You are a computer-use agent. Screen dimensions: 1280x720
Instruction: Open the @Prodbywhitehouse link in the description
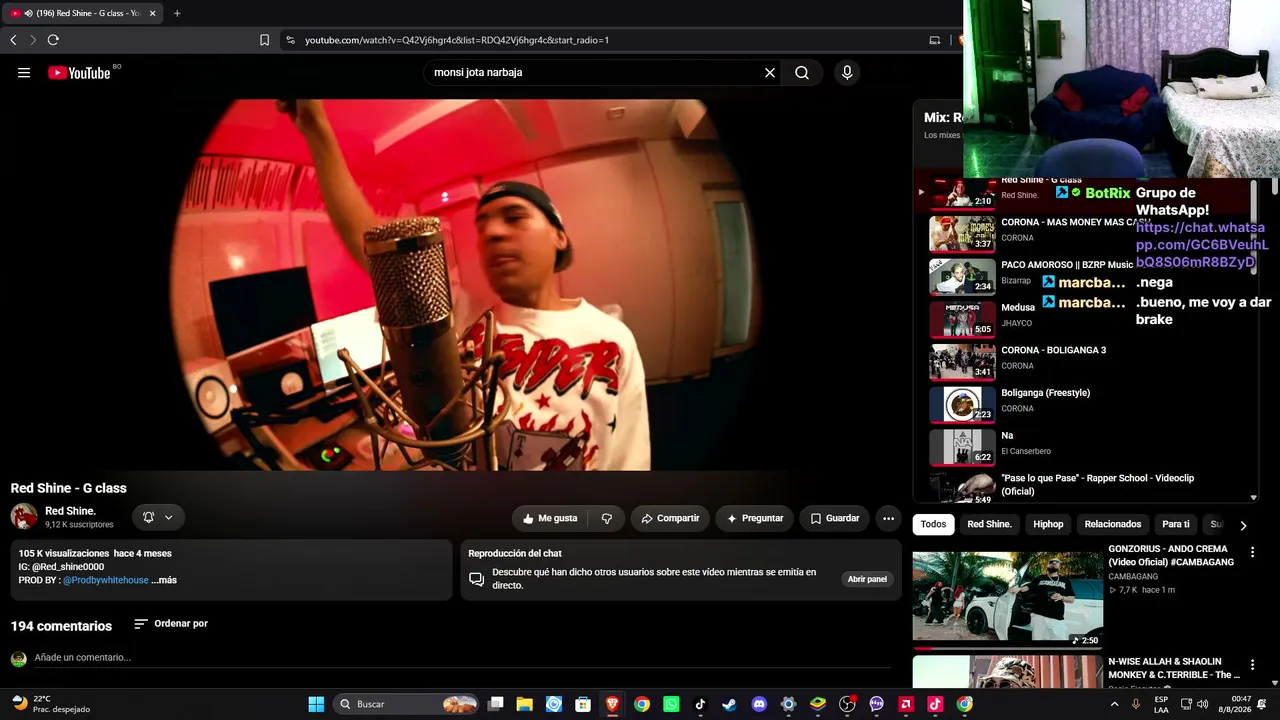click(x=106, y=580)
